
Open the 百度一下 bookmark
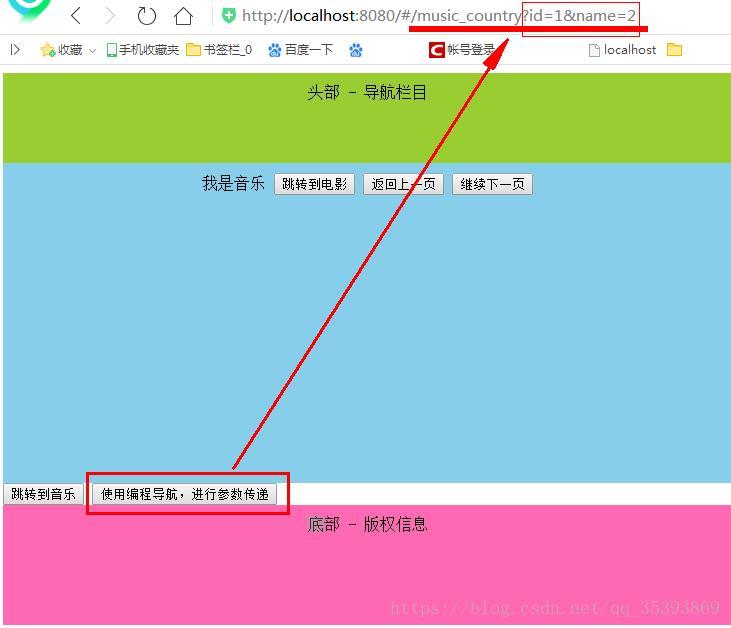301,49
